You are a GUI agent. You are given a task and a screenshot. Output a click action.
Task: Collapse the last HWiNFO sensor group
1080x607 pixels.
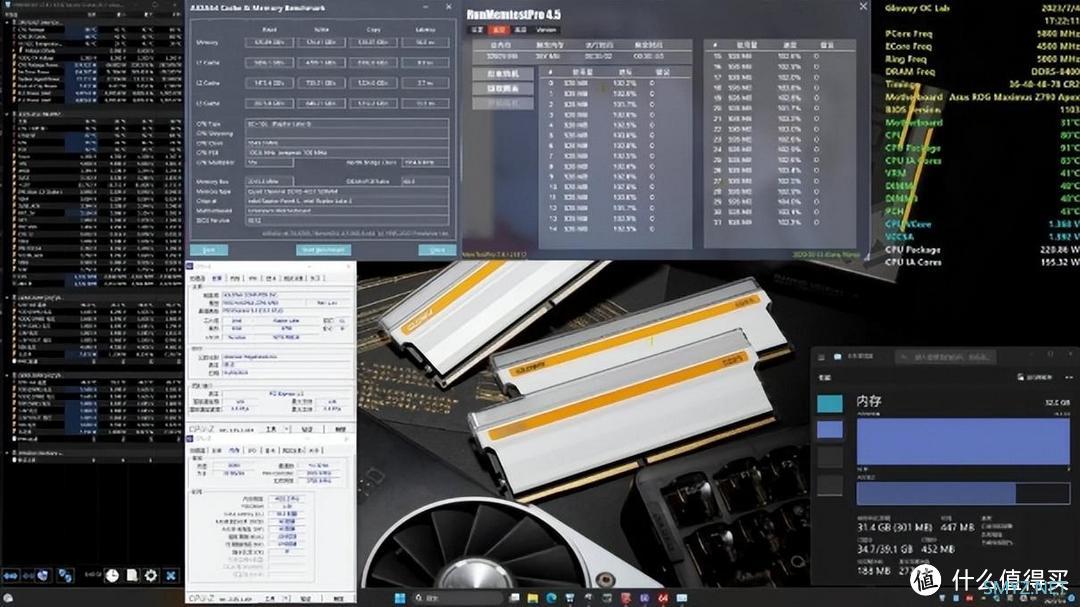tap(7, 453)
